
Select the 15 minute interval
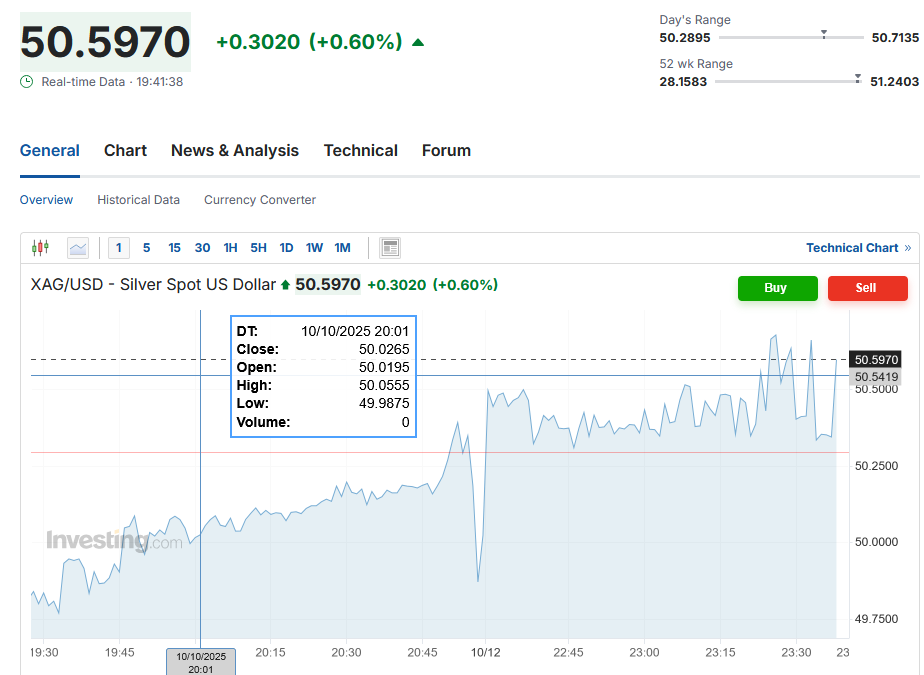(x=174, y=248)
